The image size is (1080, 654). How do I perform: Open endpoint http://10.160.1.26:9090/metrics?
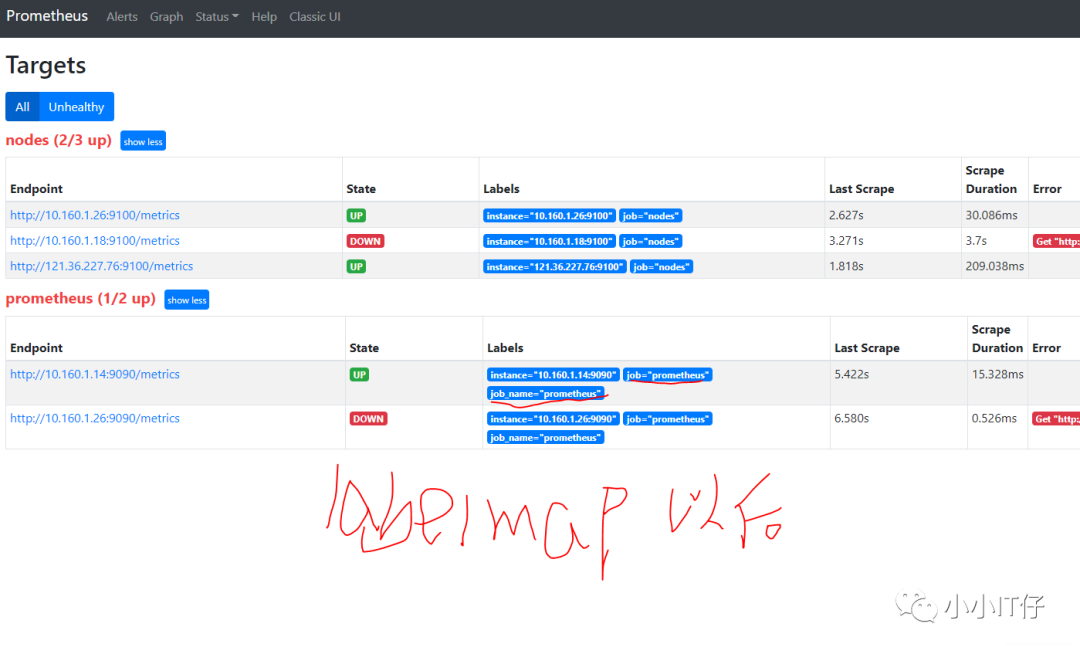click(95, 418)
